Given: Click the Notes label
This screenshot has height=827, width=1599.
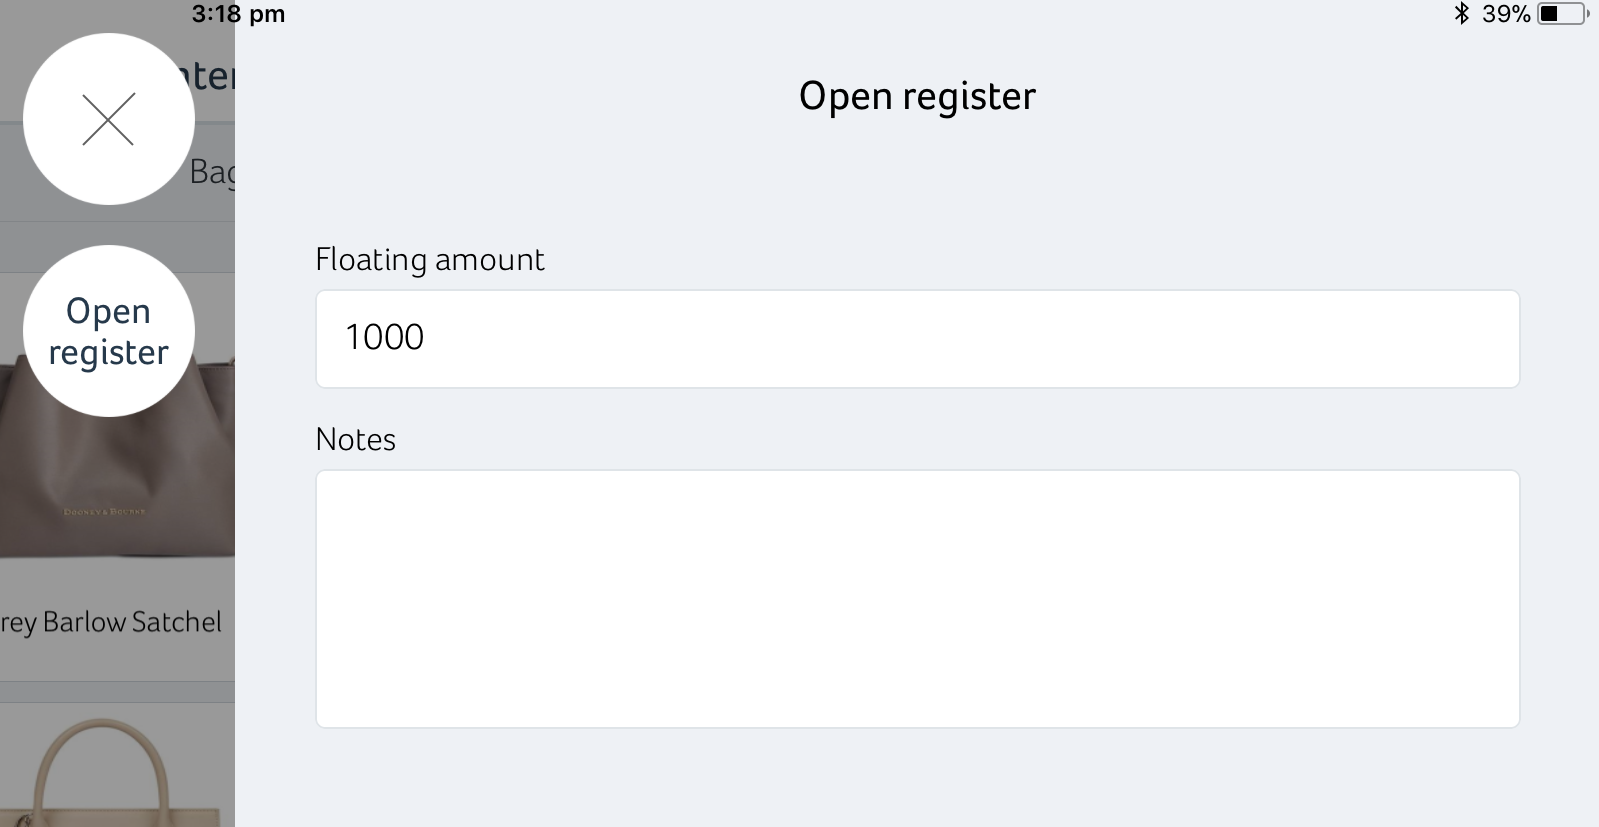Looking at the screenshot, I should coord(356,440).
